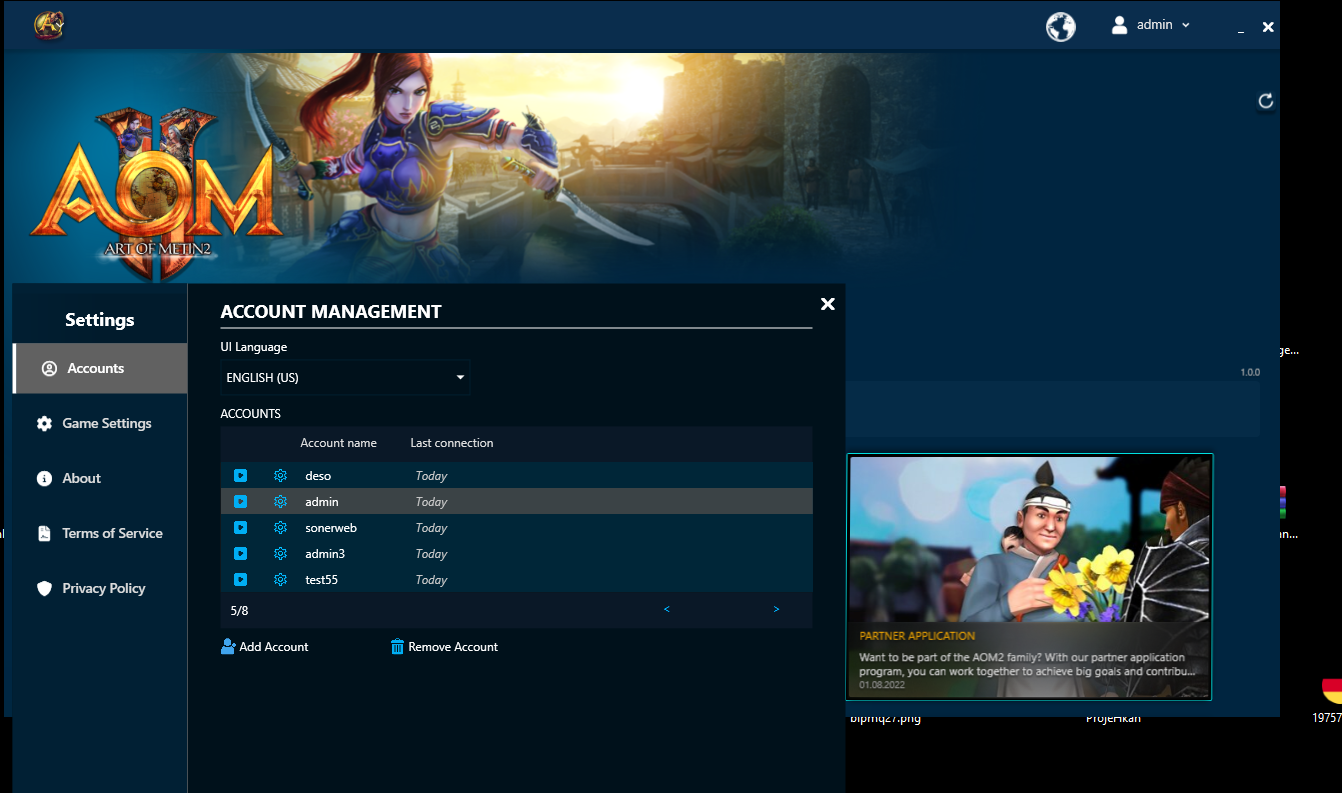
Task: Select account name deso in list
Action: point(318,476)
